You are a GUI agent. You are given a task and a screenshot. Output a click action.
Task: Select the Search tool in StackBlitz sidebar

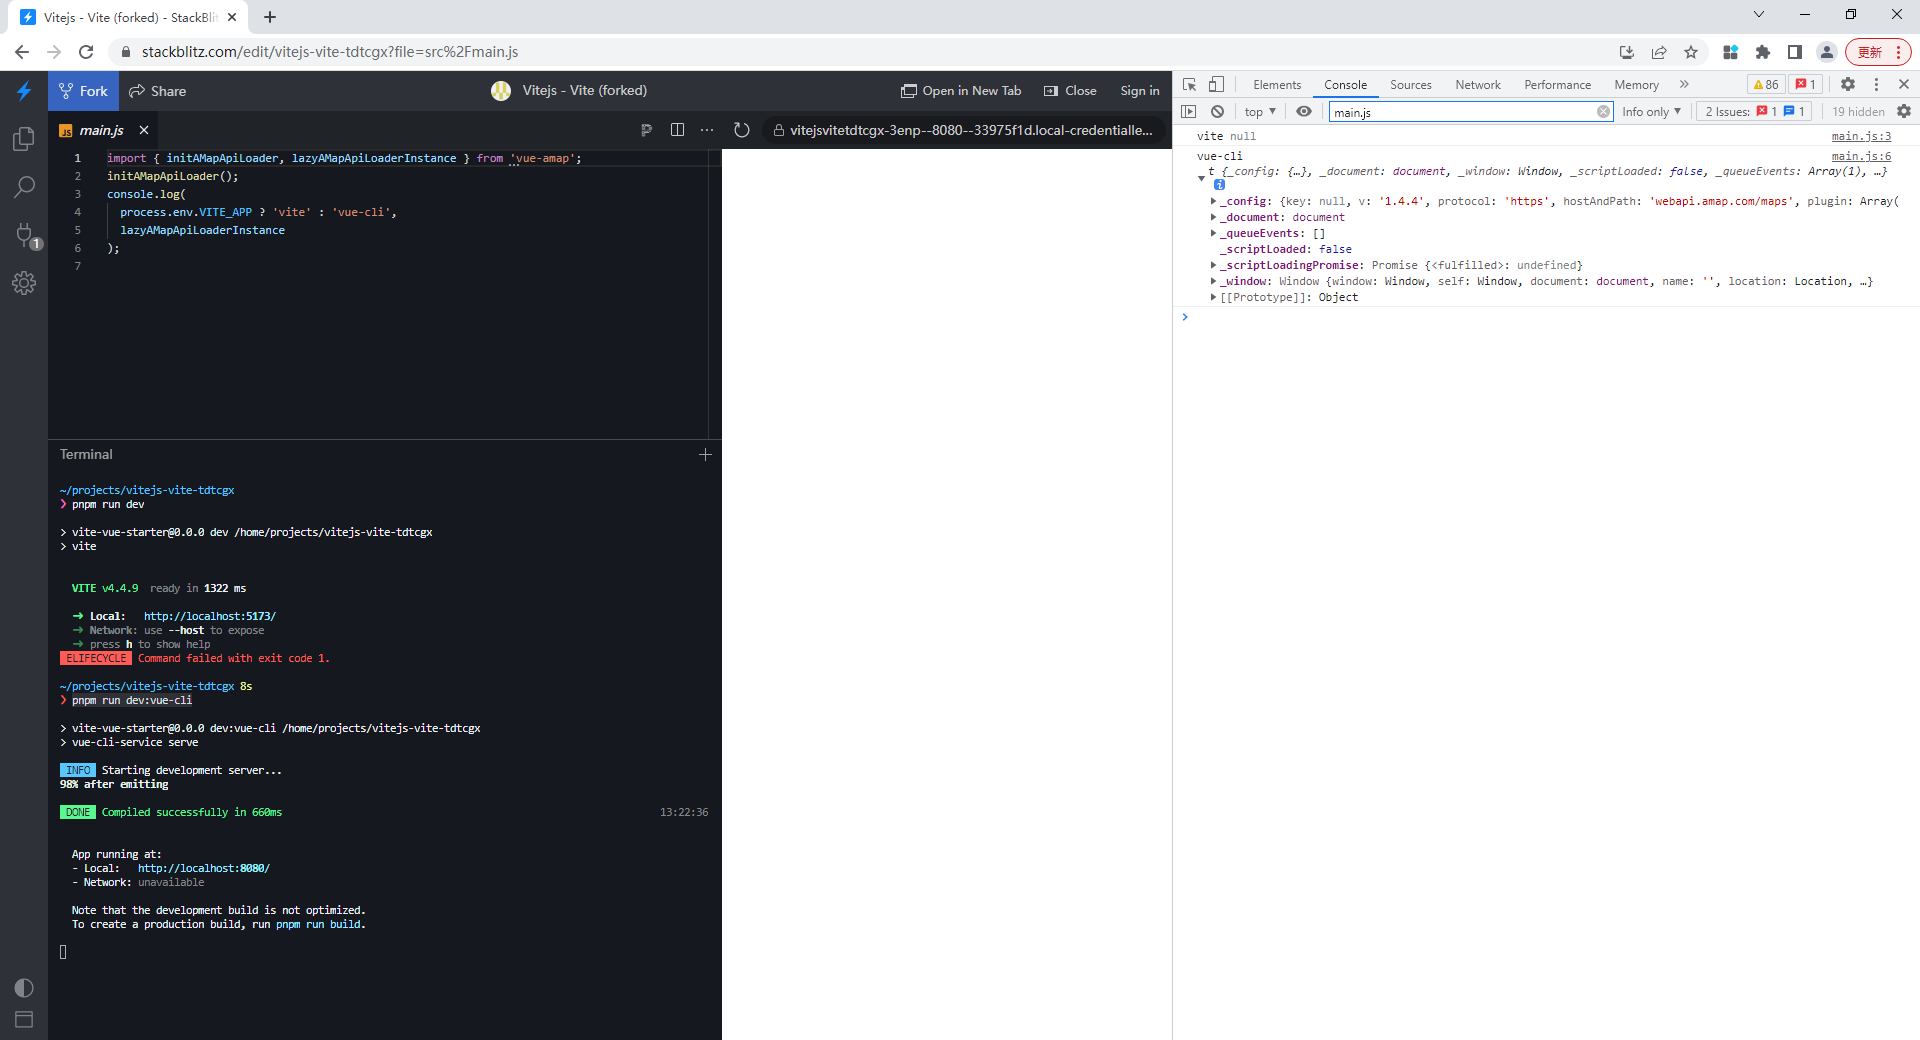(x=24, y=187)
